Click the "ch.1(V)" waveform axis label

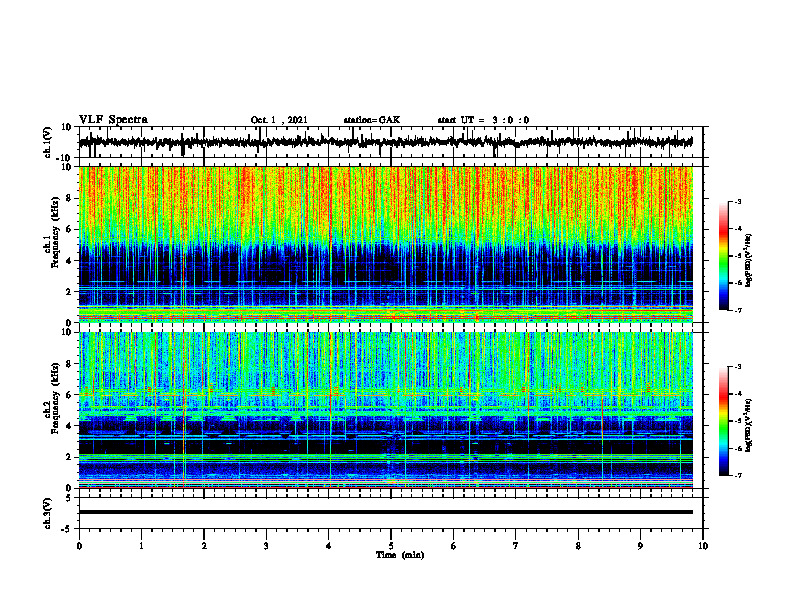tap(47, 142)
